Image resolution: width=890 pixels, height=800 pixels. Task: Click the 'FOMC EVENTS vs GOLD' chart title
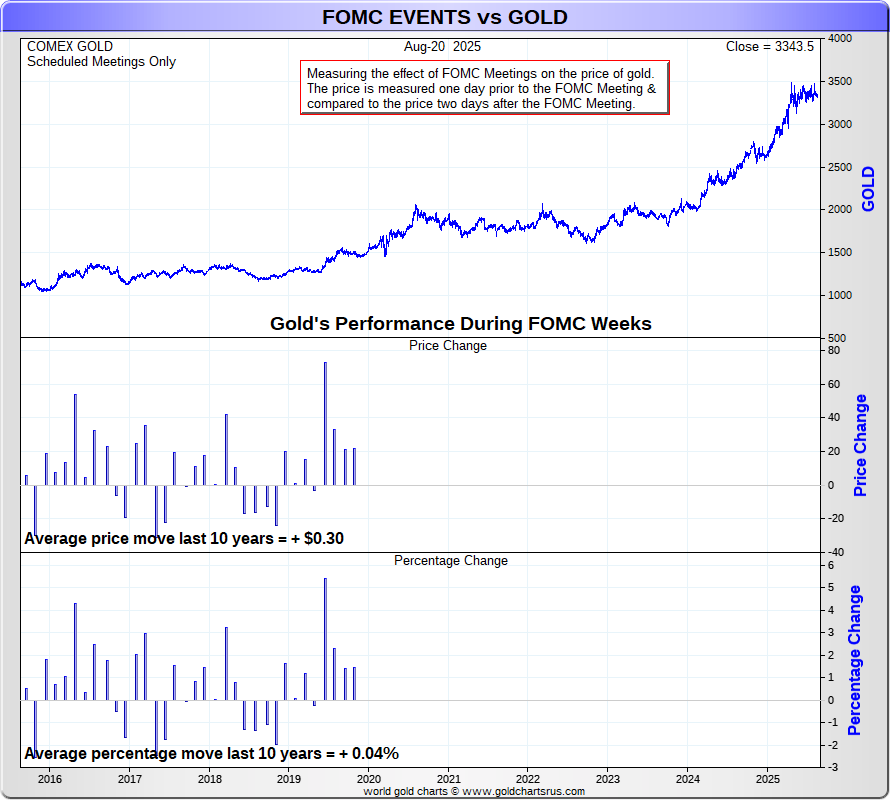tap(444, 17)
